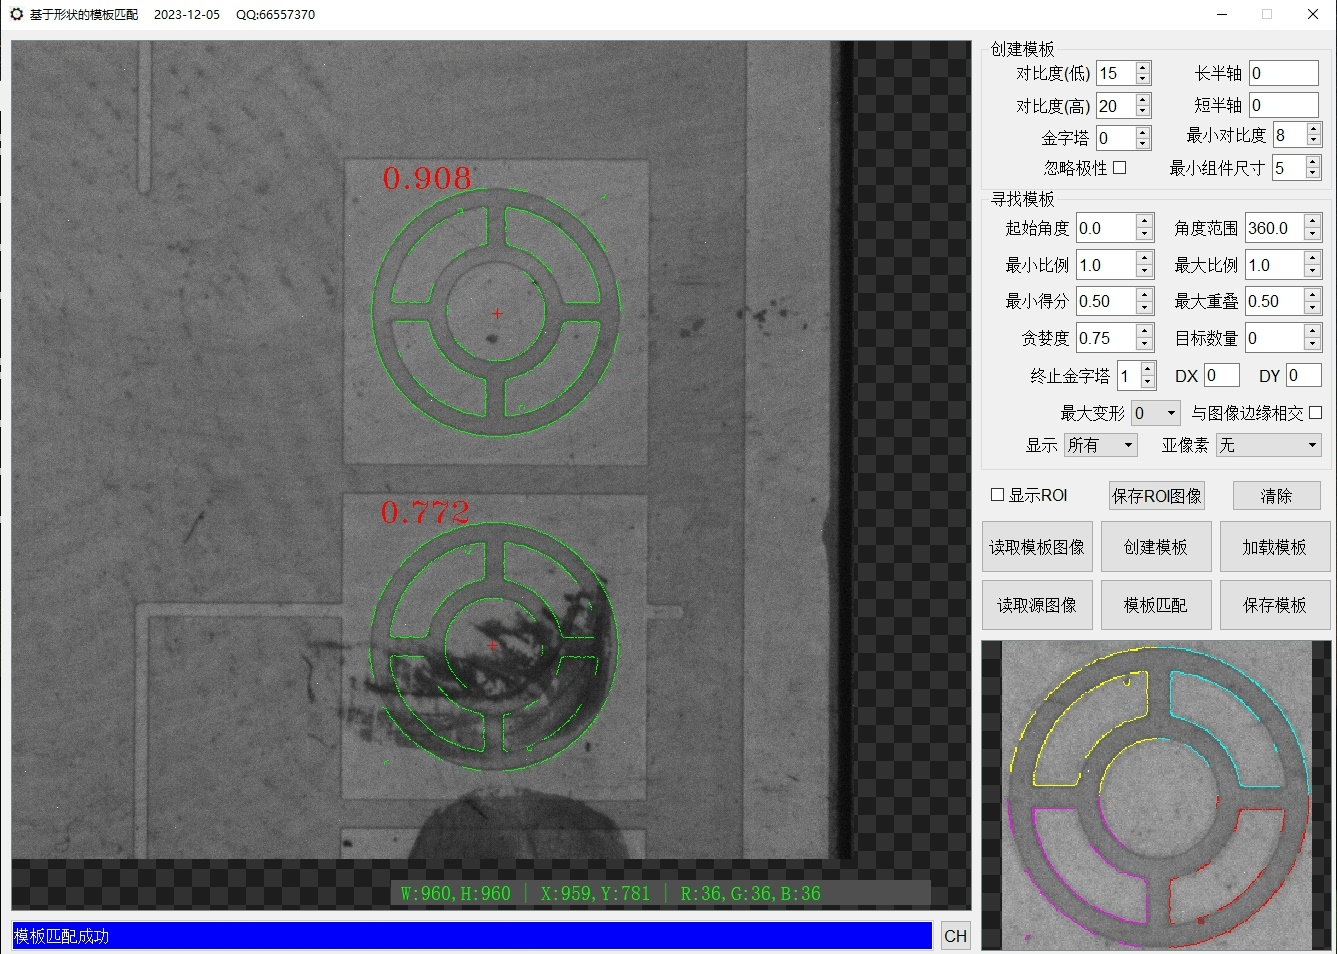Open the 显示 所有 dropdown
Image resolution: width=1337 pixels, height=954 pixels.
pos(1101,445)
